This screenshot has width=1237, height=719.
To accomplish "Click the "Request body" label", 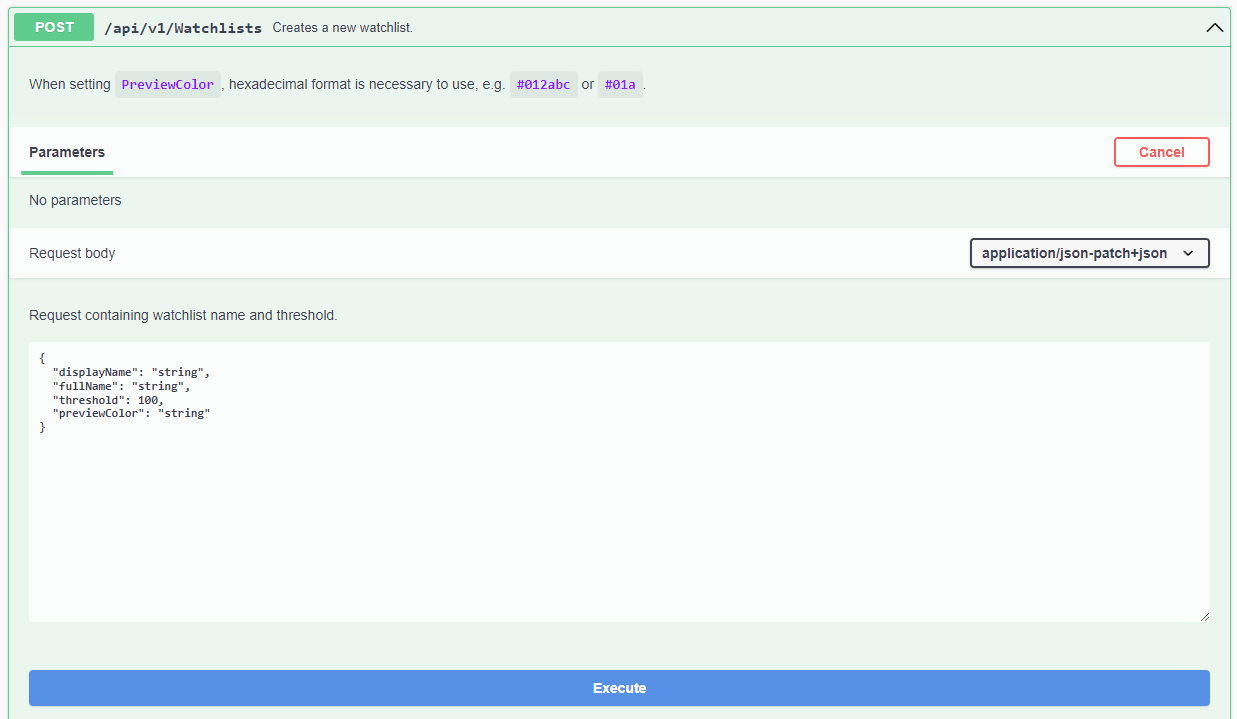I will pos(72,253).
